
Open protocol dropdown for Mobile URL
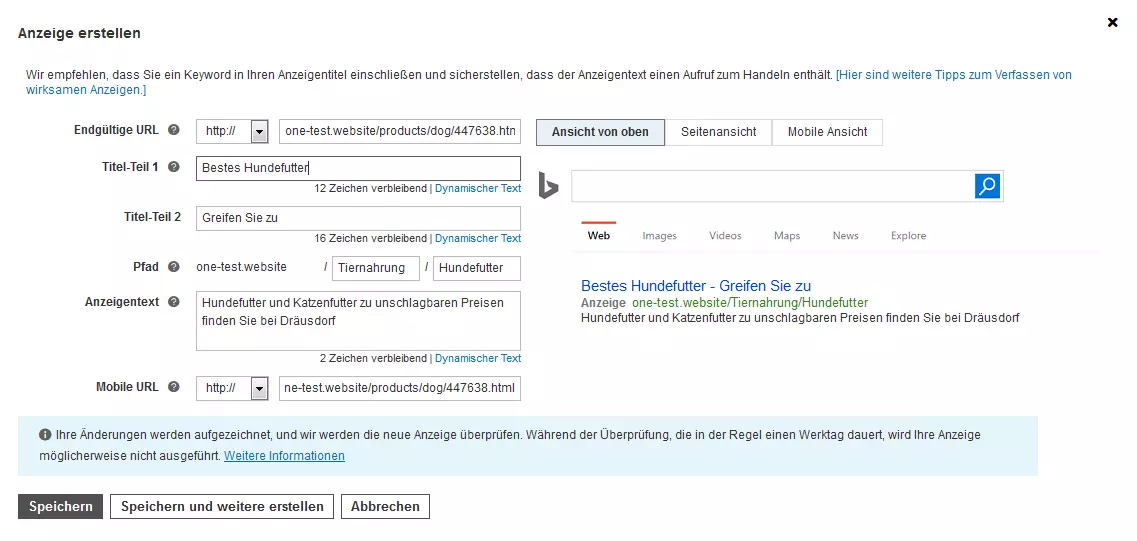[260, 388]
